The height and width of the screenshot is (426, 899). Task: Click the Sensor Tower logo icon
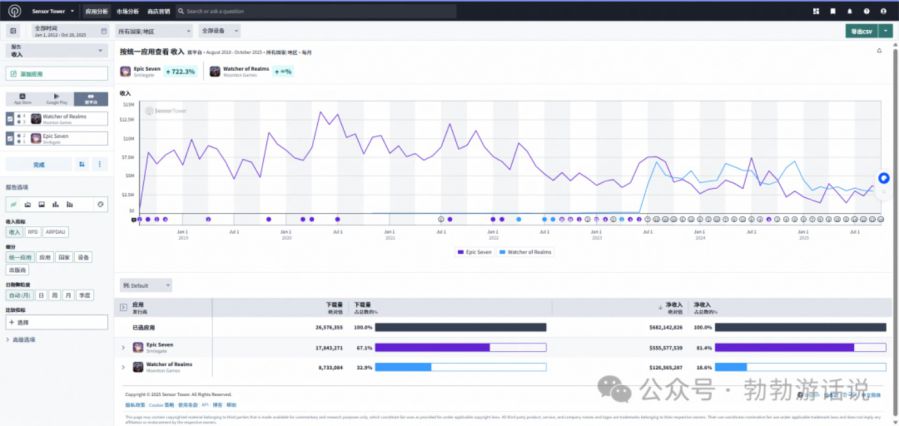point(12,11)
